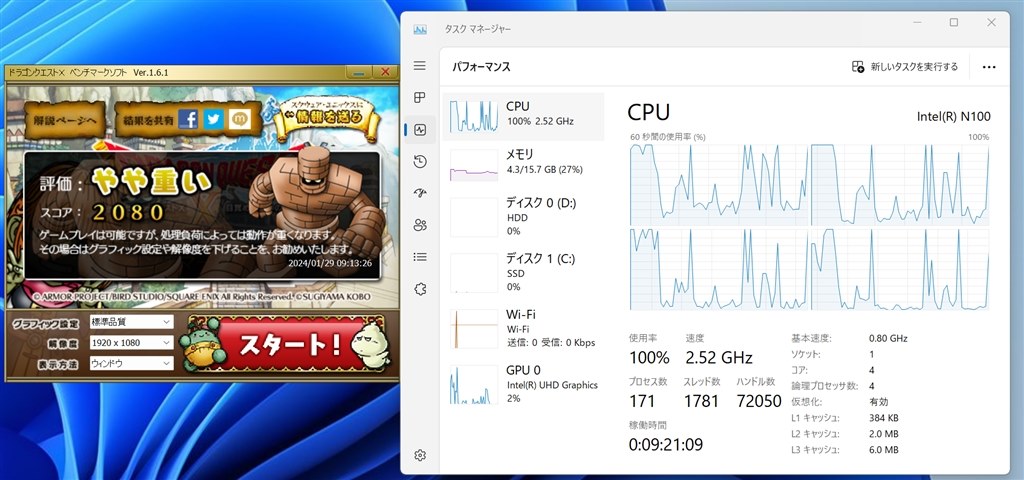The height and width of the screenshot is (480, 1024).
Task: Open グラフィック設定 dropdown showing 標準品質
Action: coord(131,321)
